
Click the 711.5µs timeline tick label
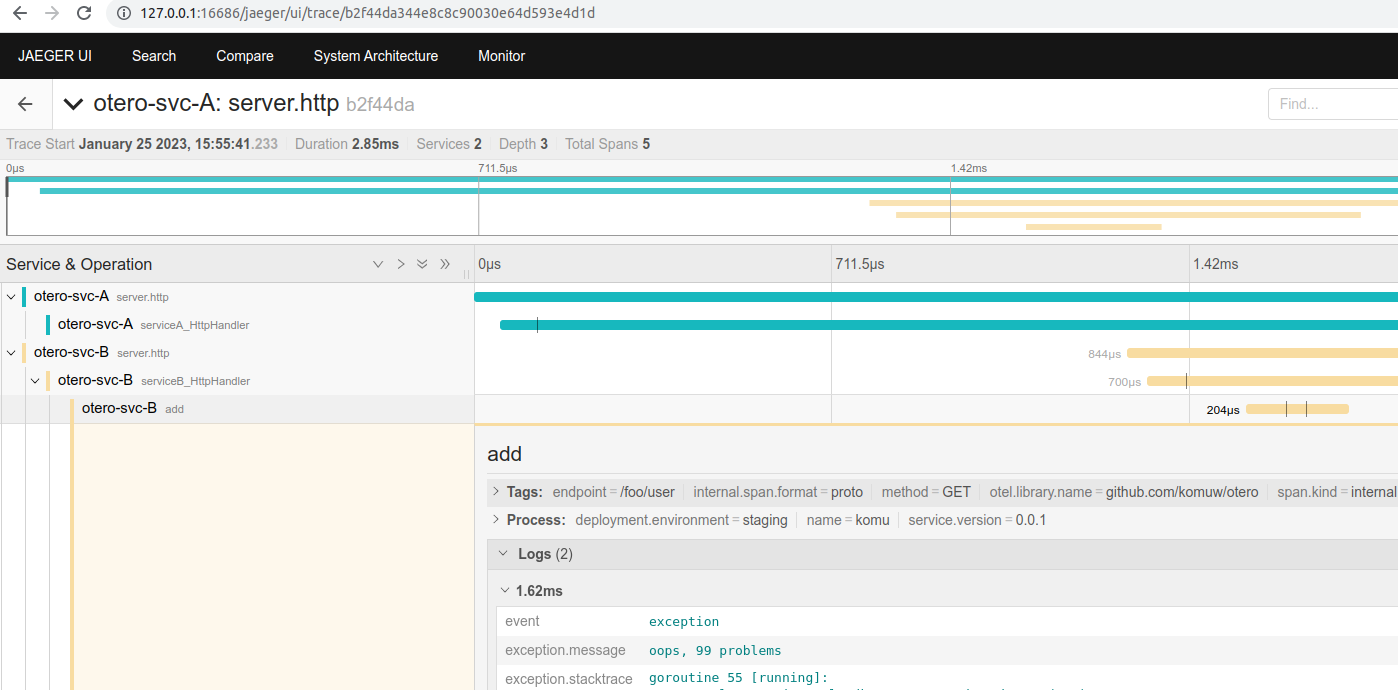coord(860,264)
